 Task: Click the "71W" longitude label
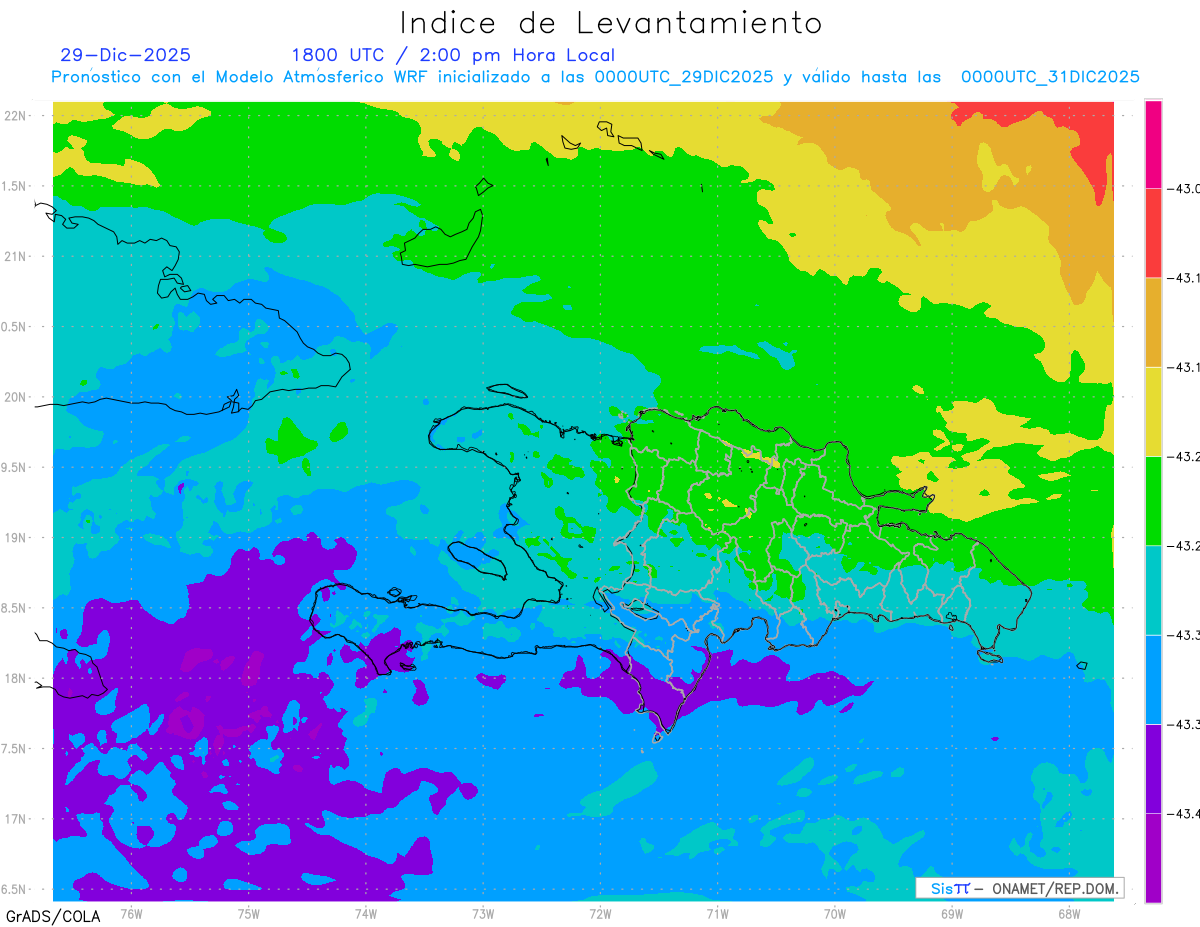tap(717, 914)
